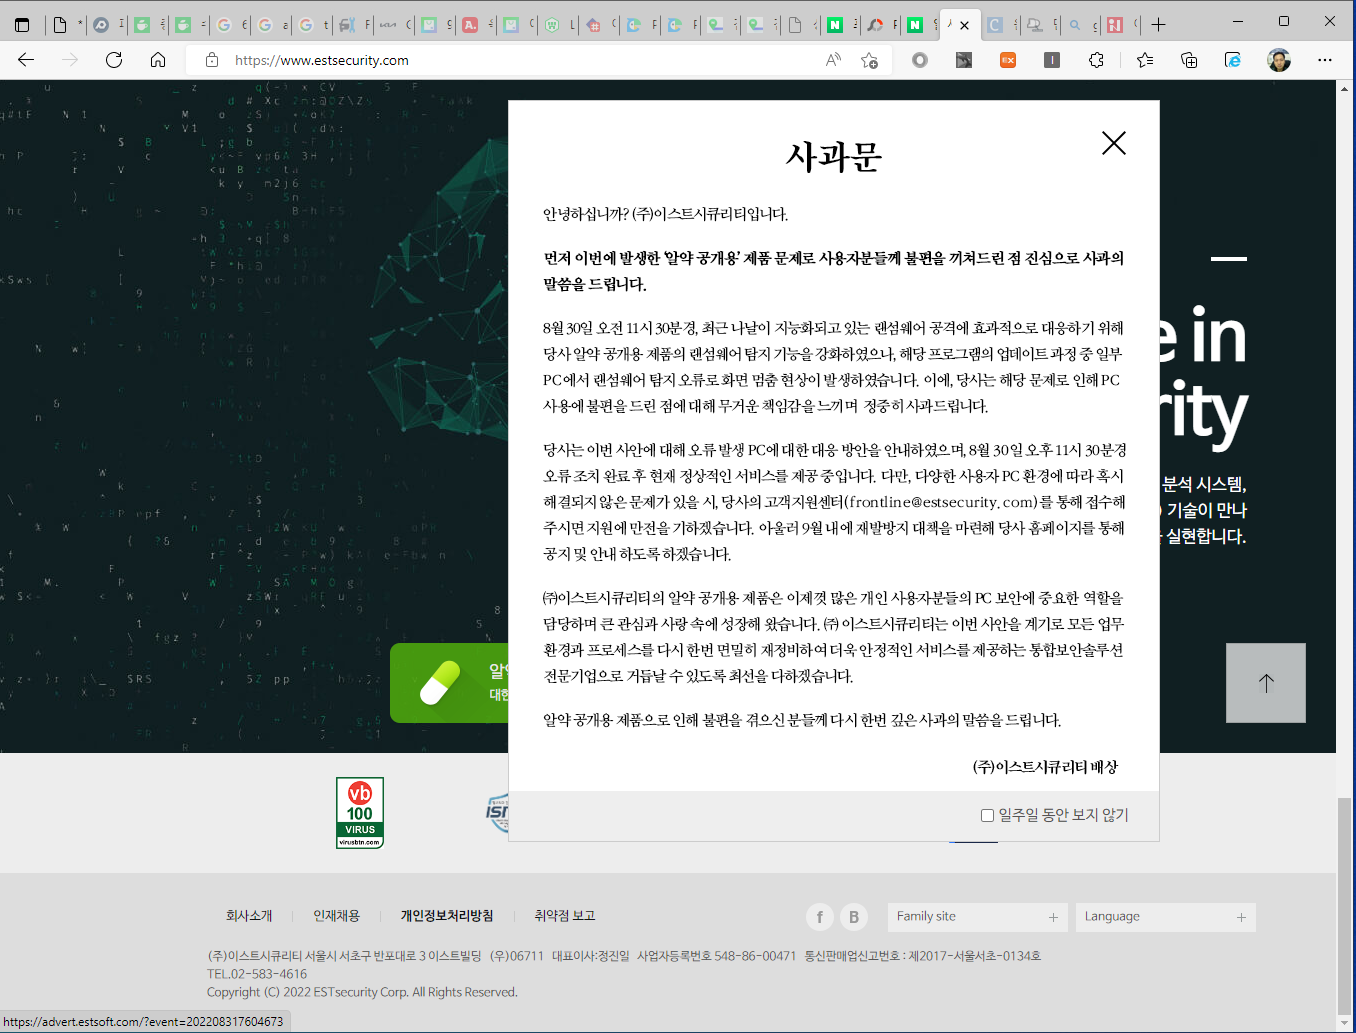Expand the Language dropdown
Screen dimensions: 1356x1033
(x=1165, y=917)
